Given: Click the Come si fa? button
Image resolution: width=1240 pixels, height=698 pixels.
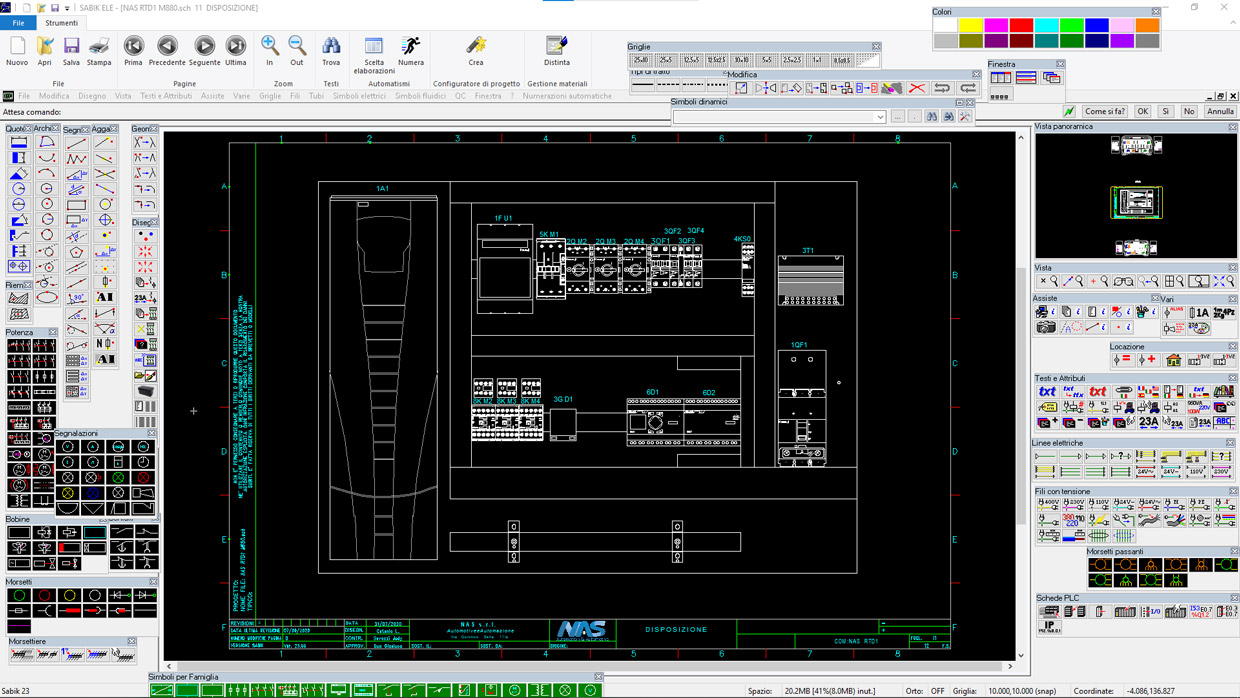Looking at the screenshot, I should (x=1105, y=112).
